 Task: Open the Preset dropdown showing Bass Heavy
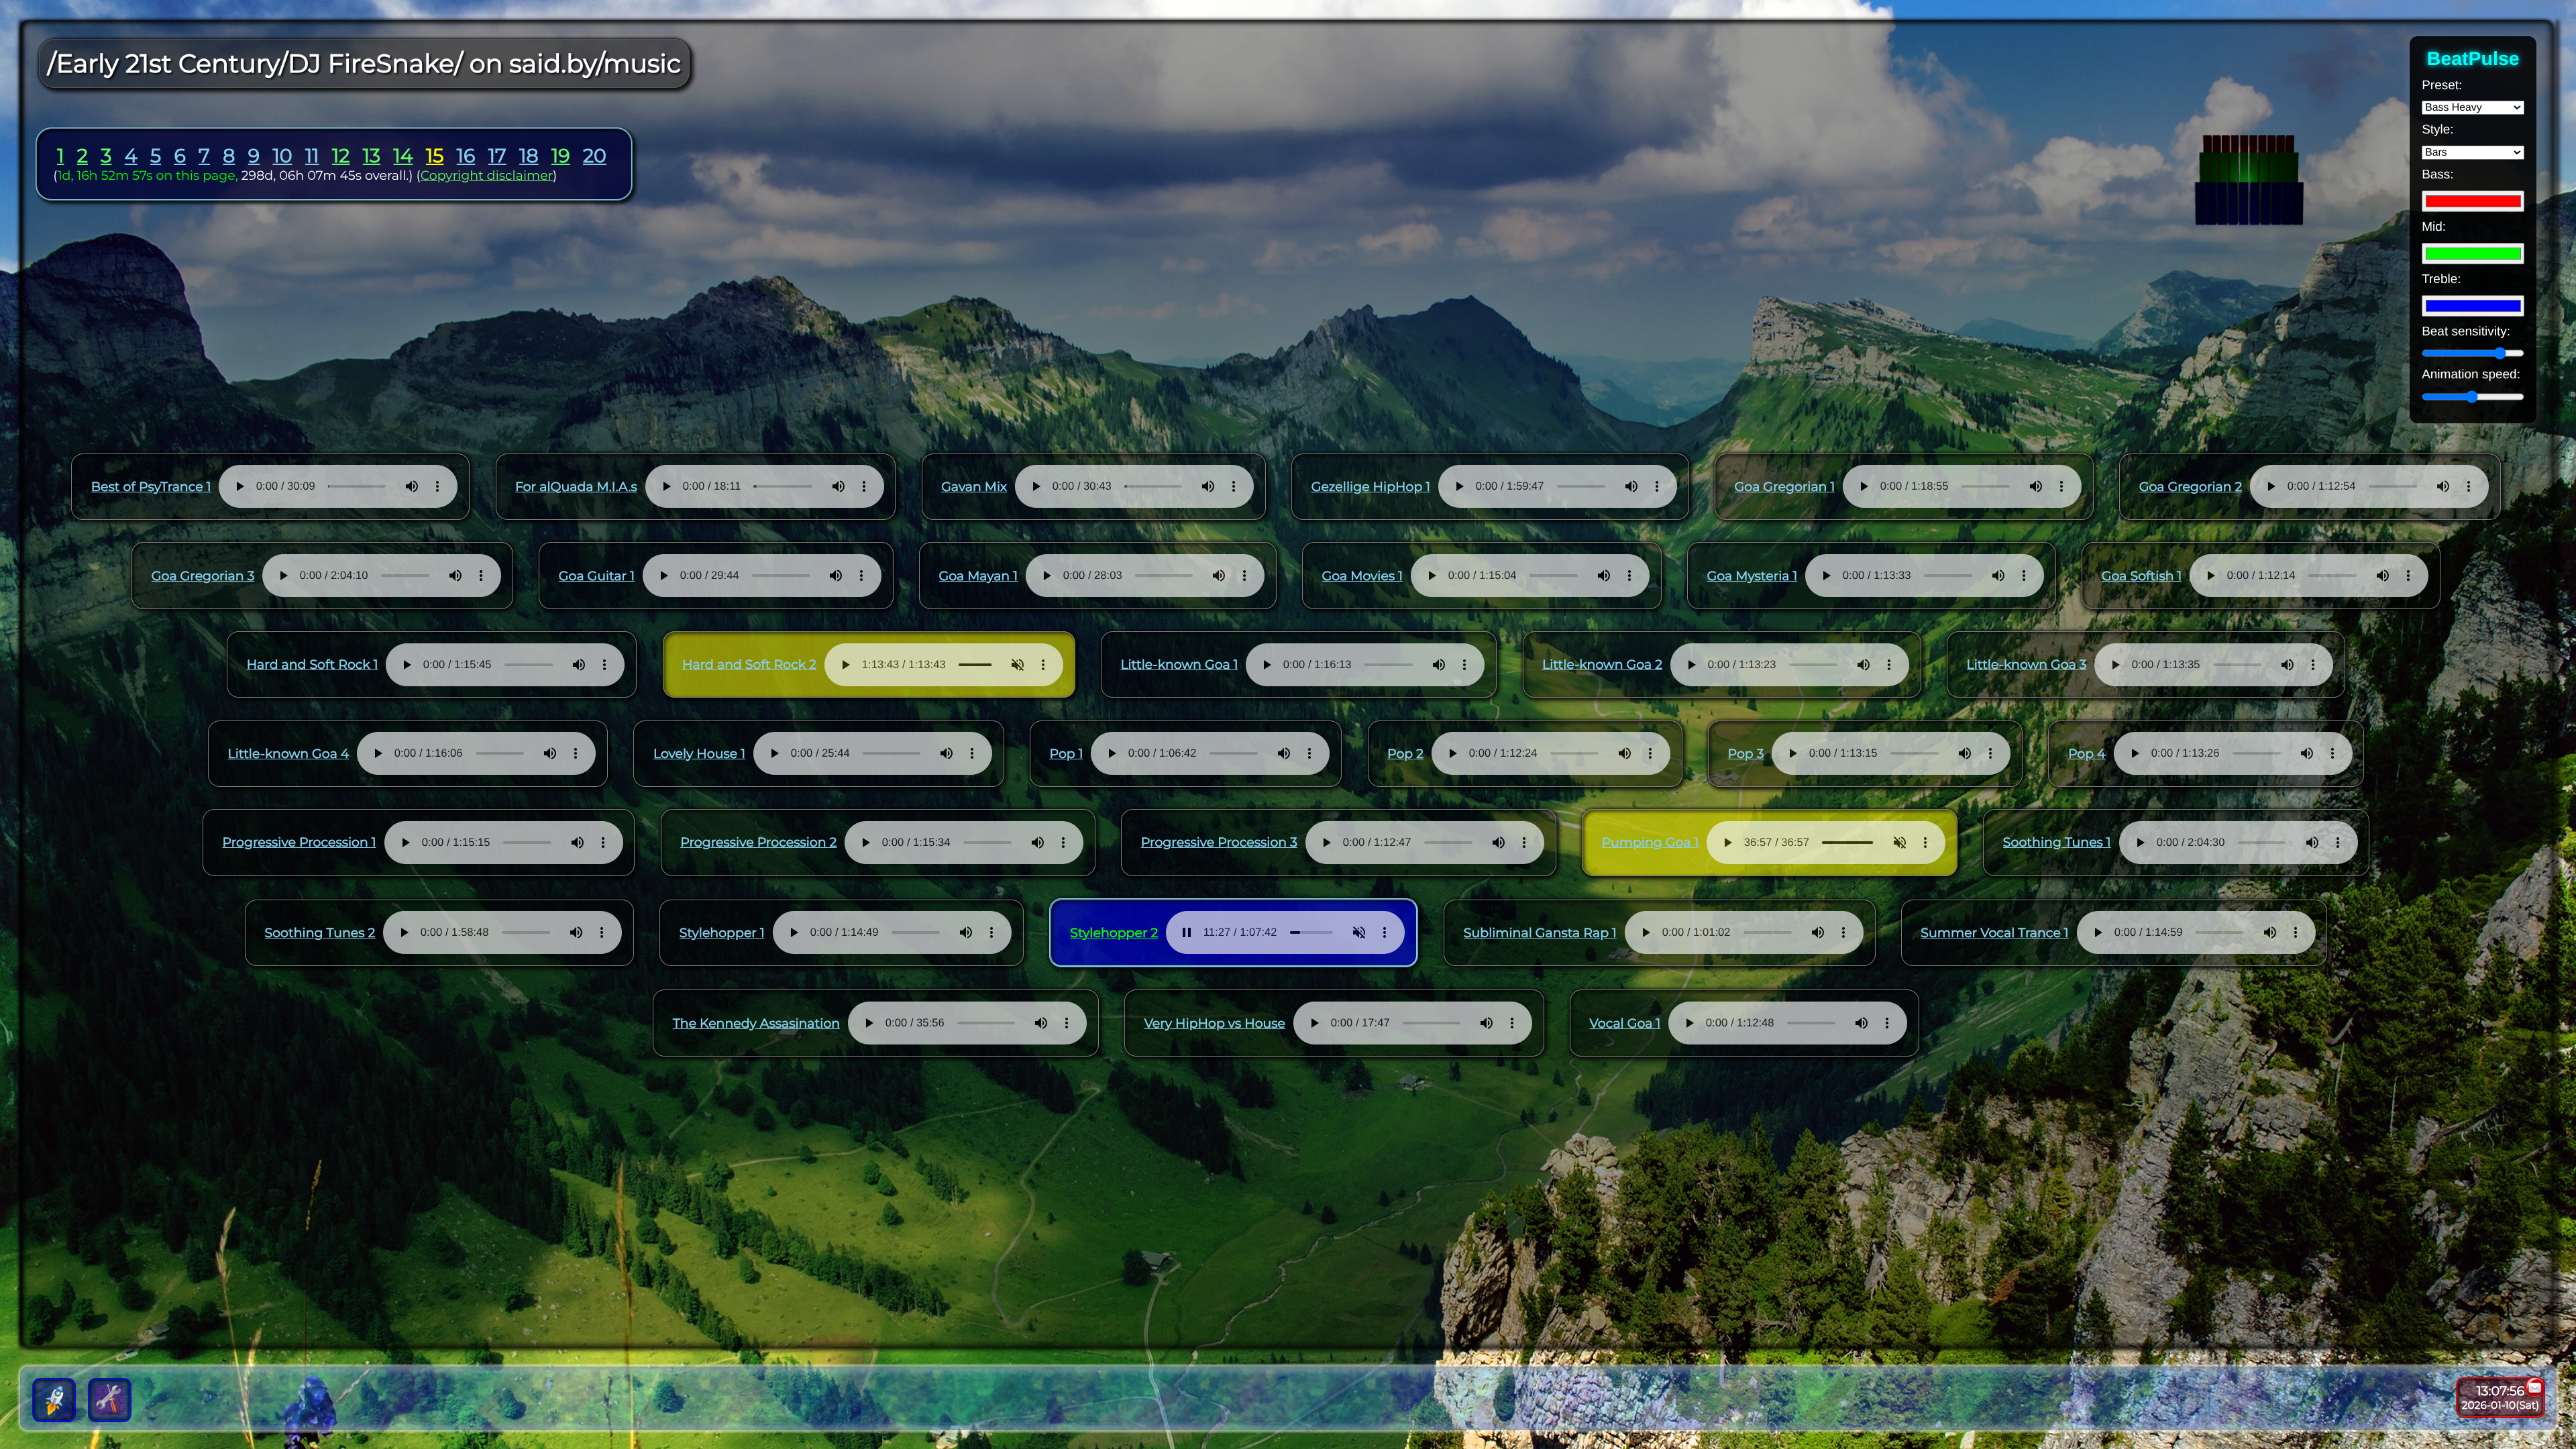tap(2472, 107)
